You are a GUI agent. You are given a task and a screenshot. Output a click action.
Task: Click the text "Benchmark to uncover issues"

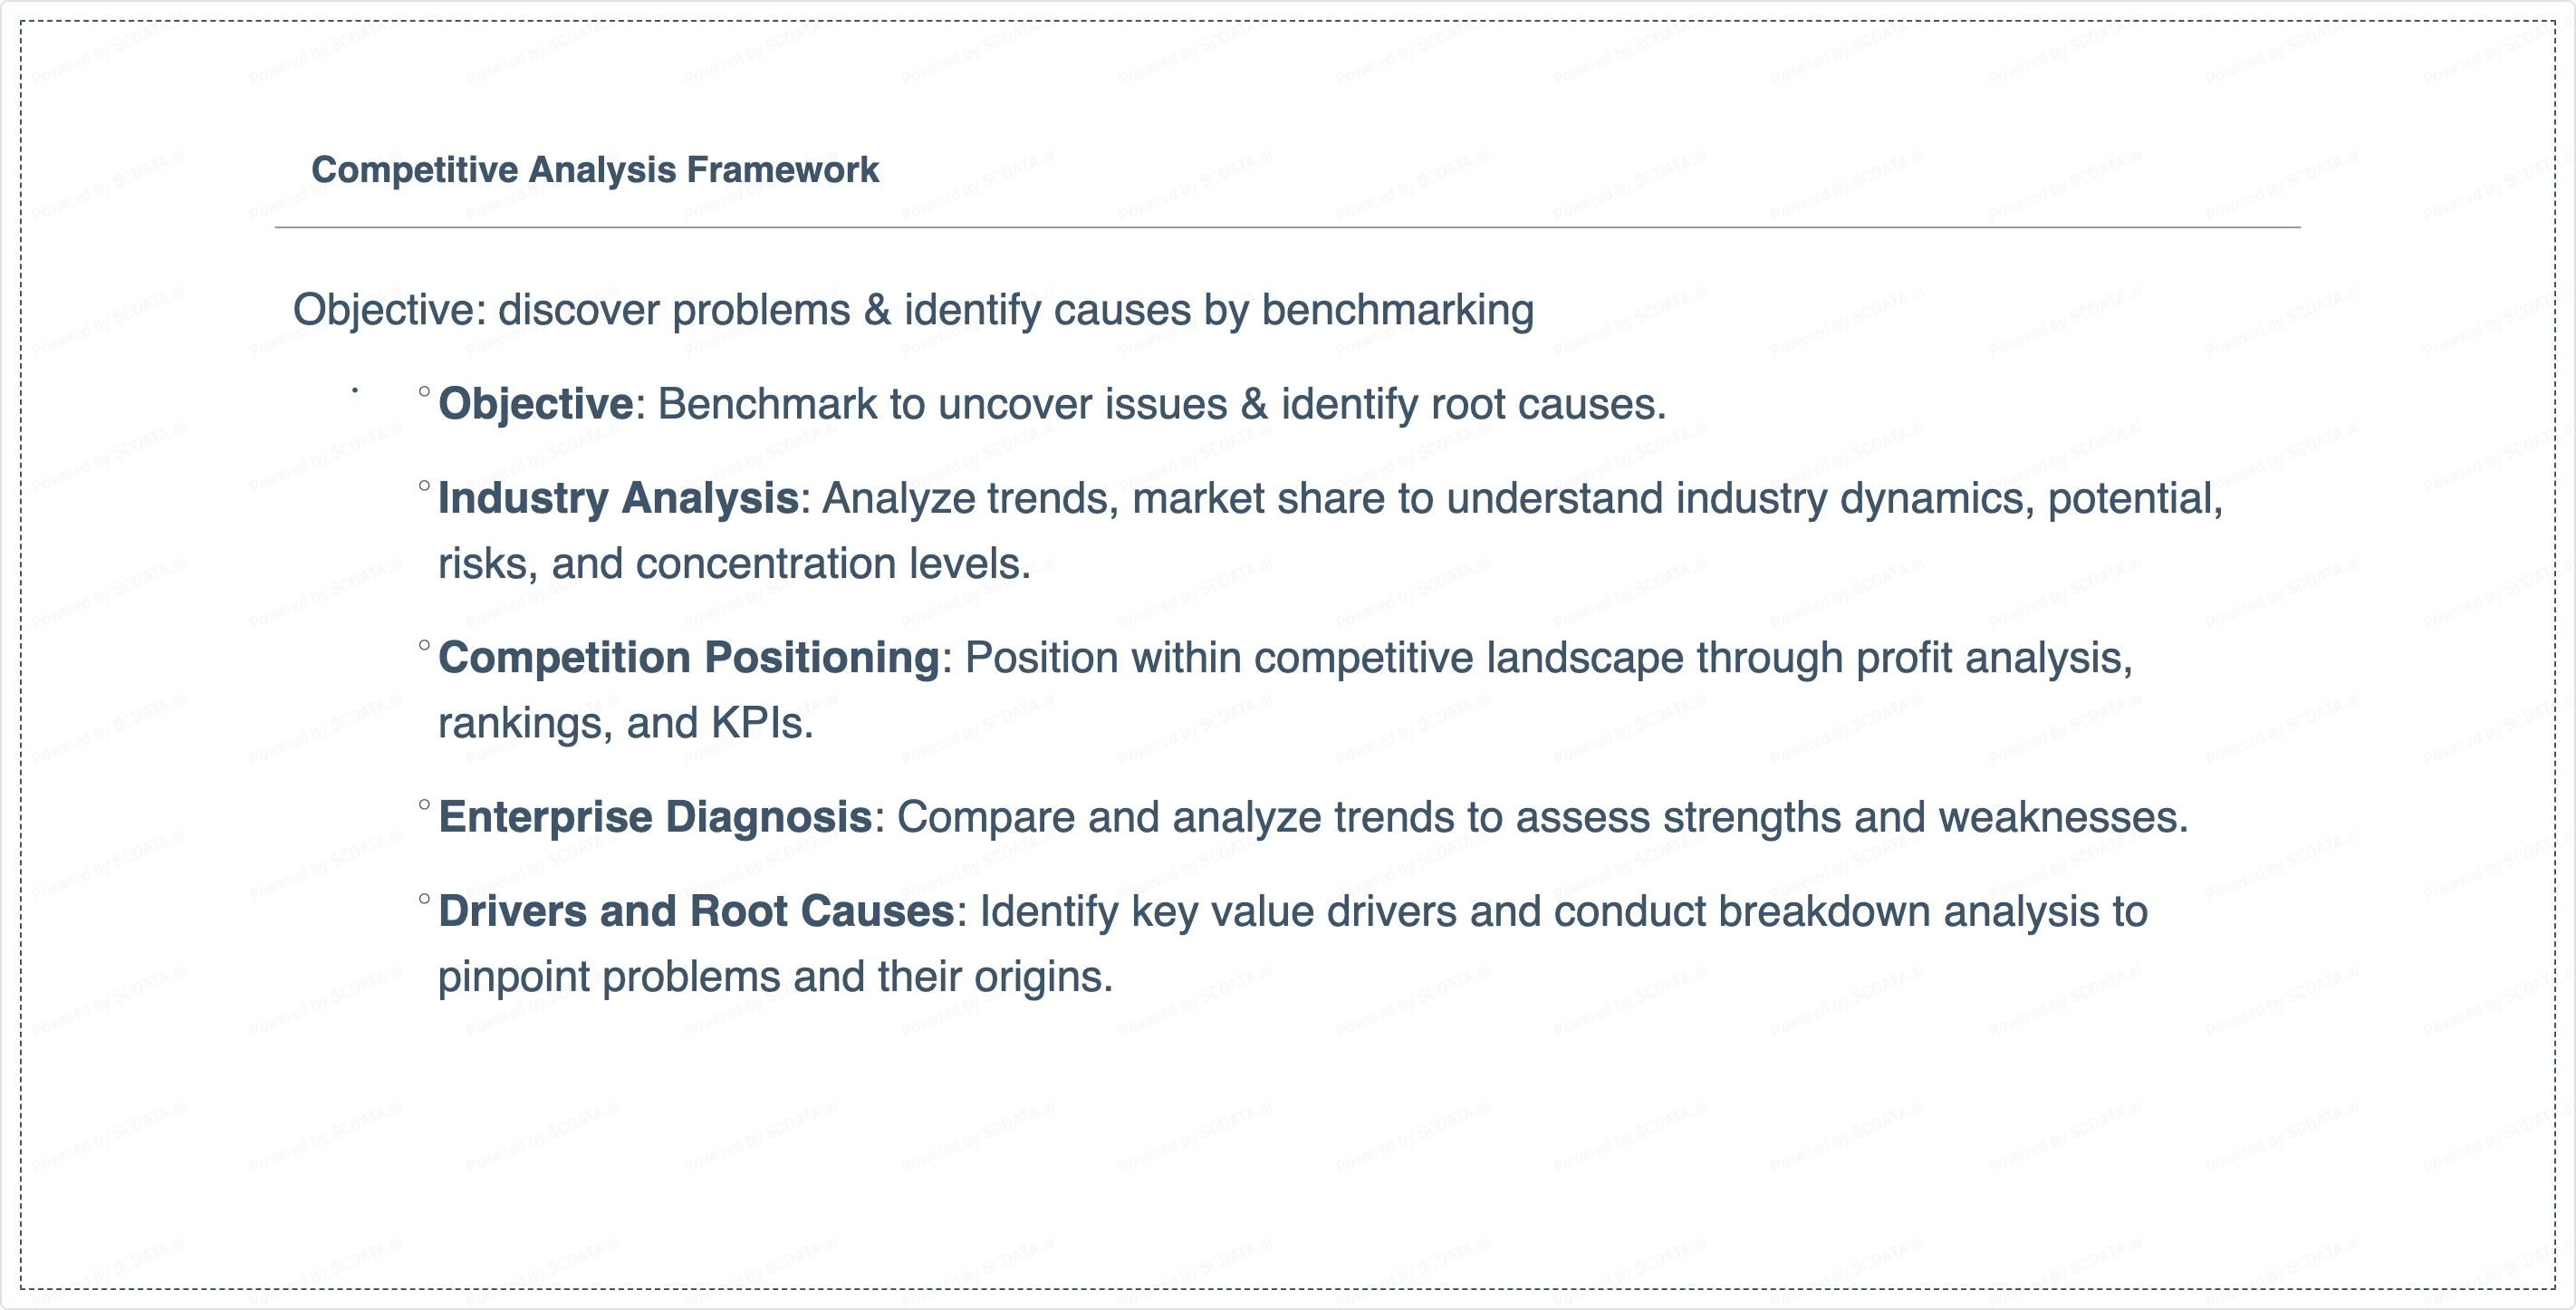pyautogui.click(x=940, y=405)
